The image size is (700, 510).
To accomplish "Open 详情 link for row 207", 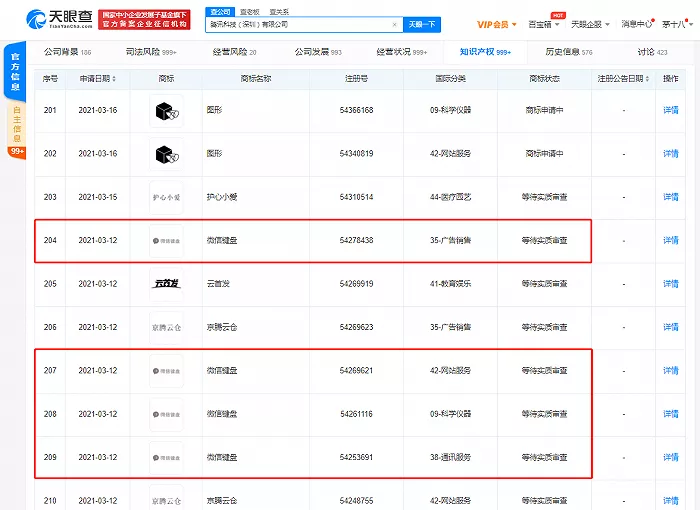I will (671, 370).
